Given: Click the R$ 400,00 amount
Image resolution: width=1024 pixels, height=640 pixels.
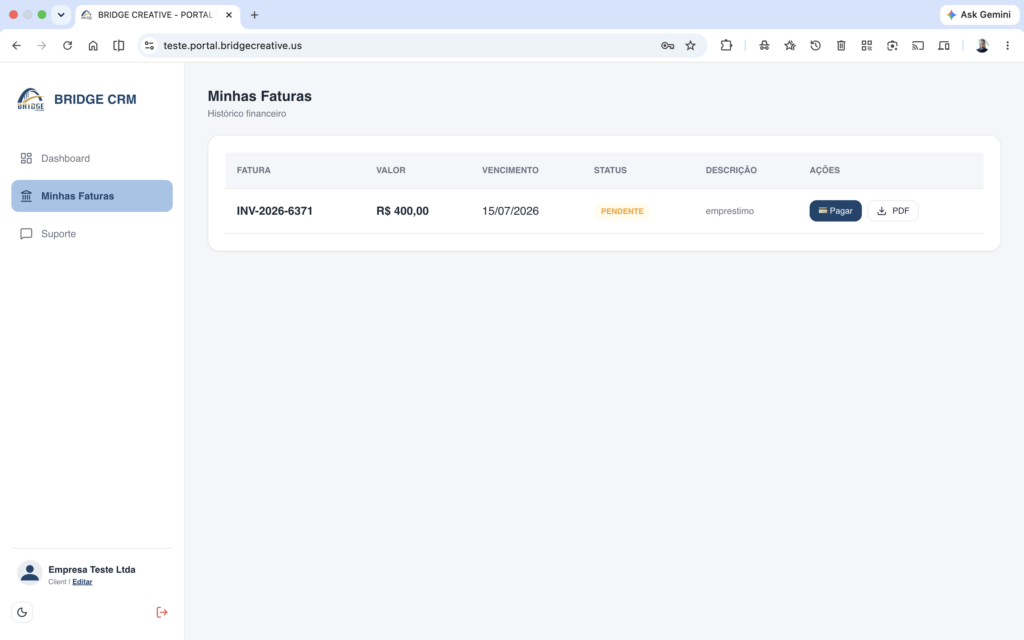Looking at the screenshot, I should click(x=402, y=211).
